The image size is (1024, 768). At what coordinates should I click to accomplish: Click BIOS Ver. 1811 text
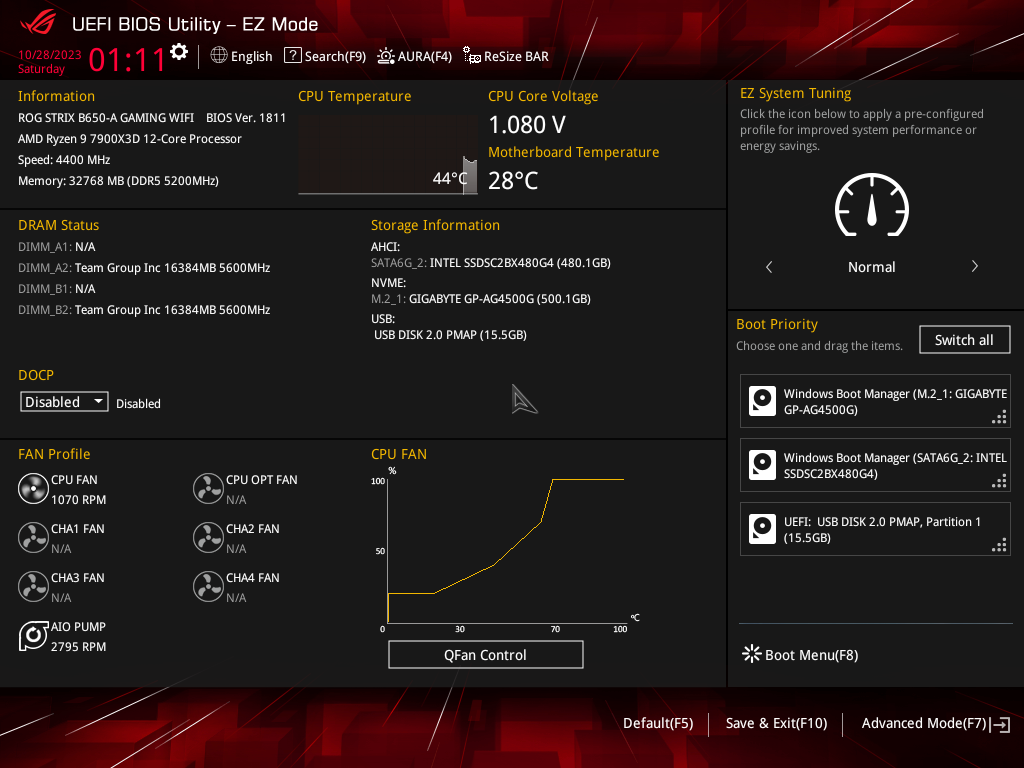pos(246,118)
